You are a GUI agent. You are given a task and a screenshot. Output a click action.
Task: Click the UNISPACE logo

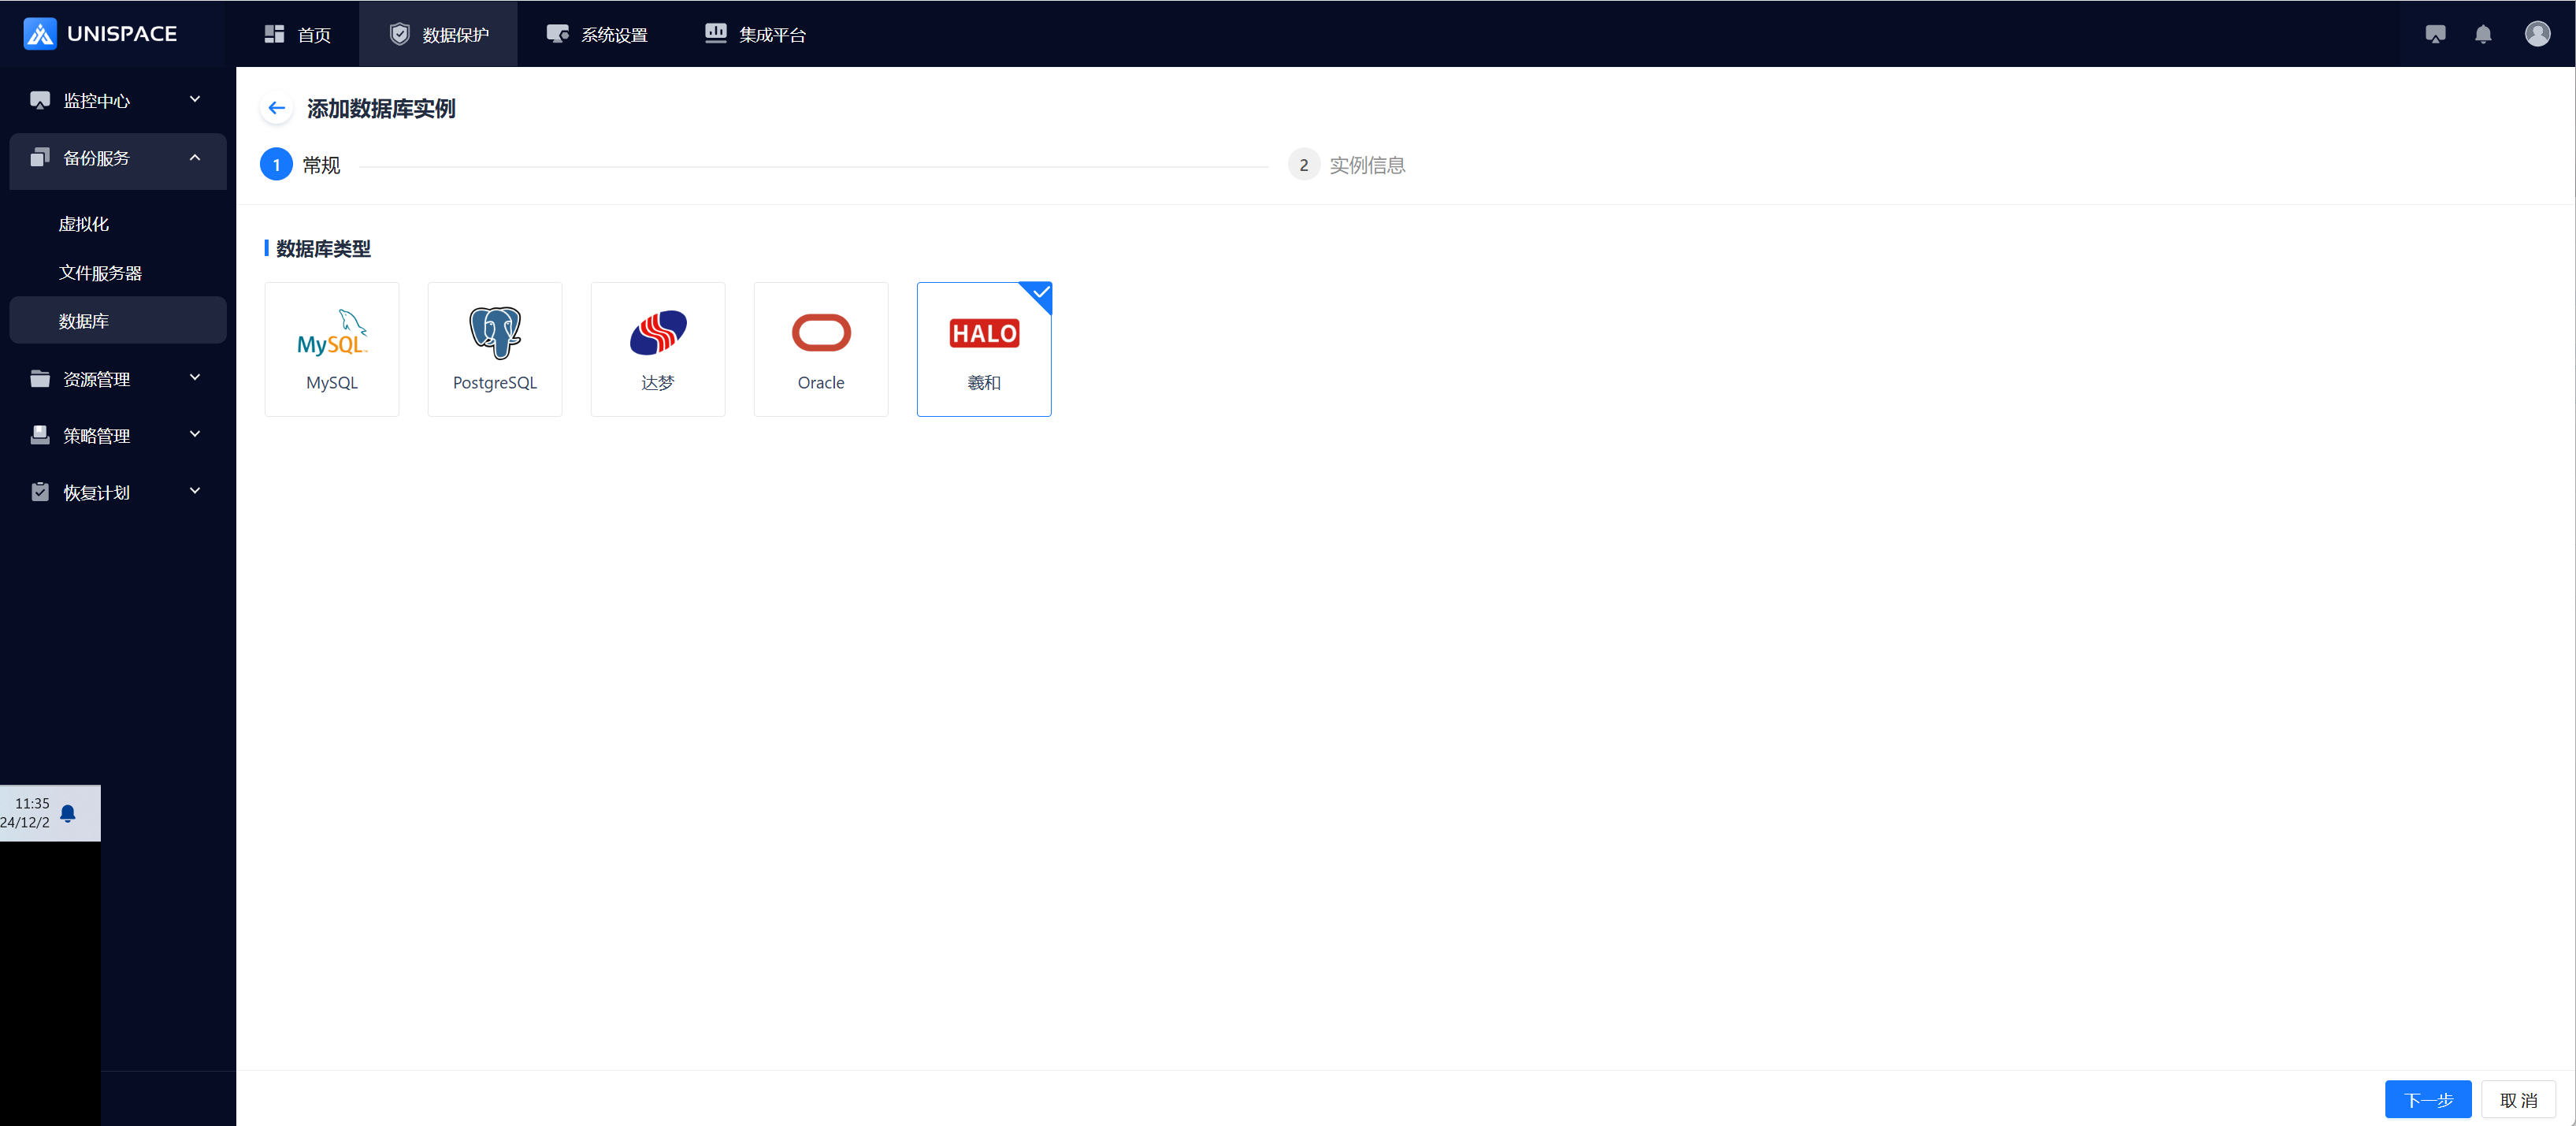[100, 34]
